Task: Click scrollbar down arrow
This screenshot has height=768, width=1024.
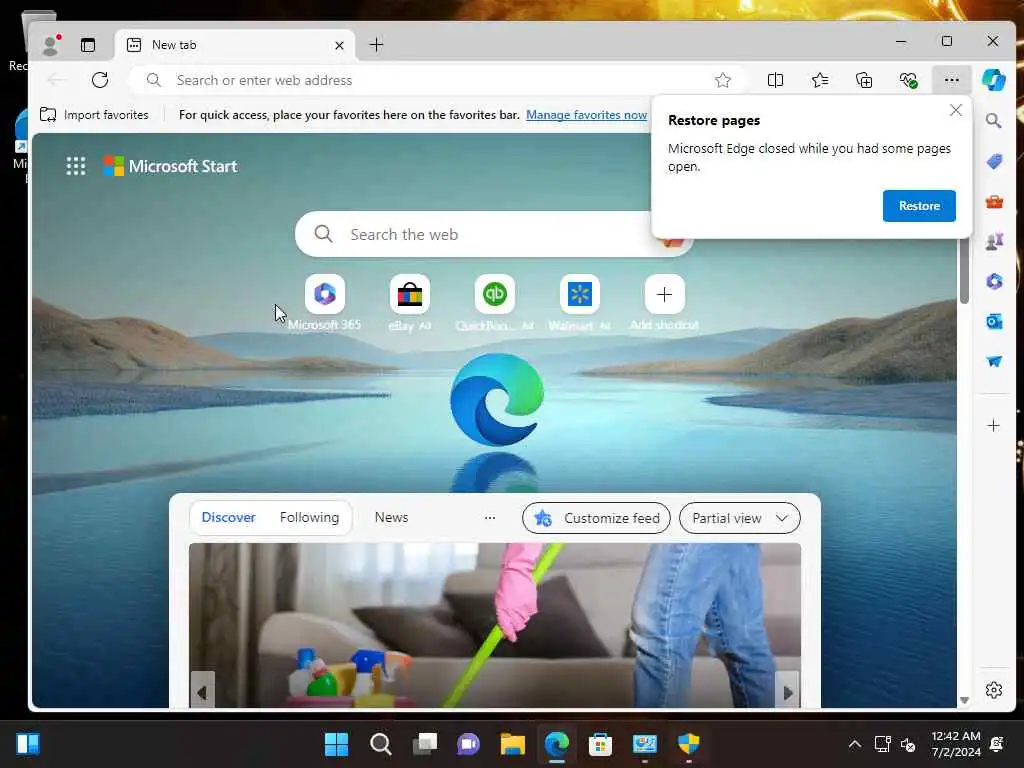Action: [x=964, y=700]
